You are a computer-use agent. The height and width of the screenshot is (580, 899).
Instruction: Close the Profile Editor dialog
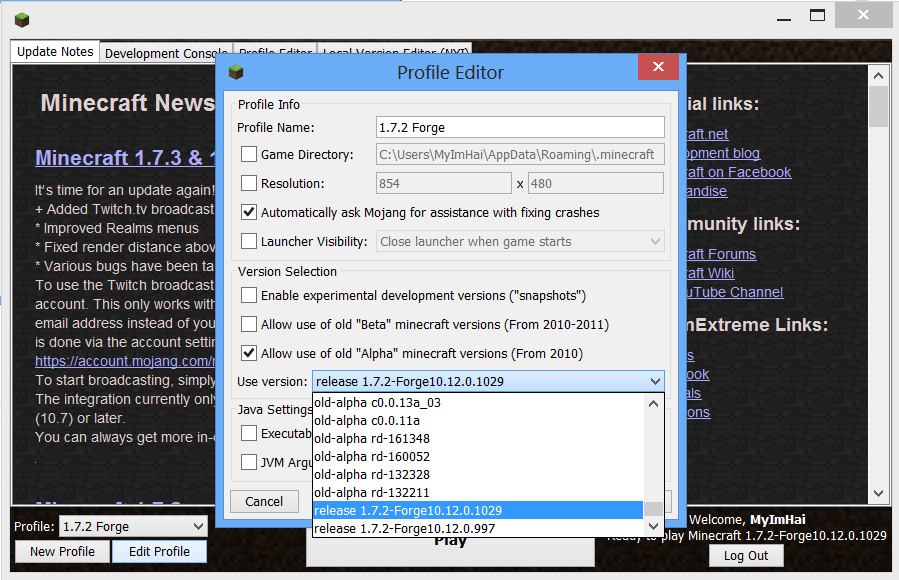tap(658, 66)
